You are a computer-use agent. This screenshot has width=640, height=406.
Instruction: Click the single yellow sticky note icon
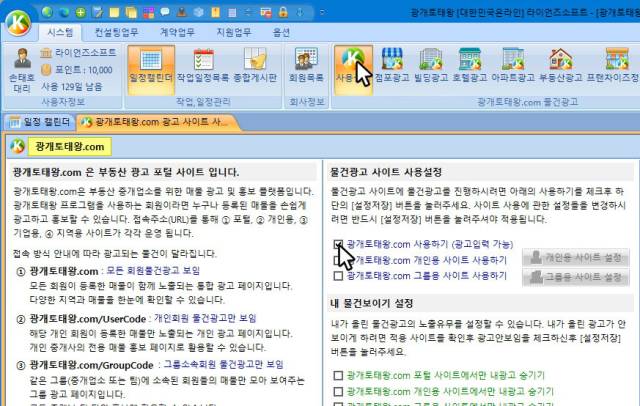tap(114, 12)
